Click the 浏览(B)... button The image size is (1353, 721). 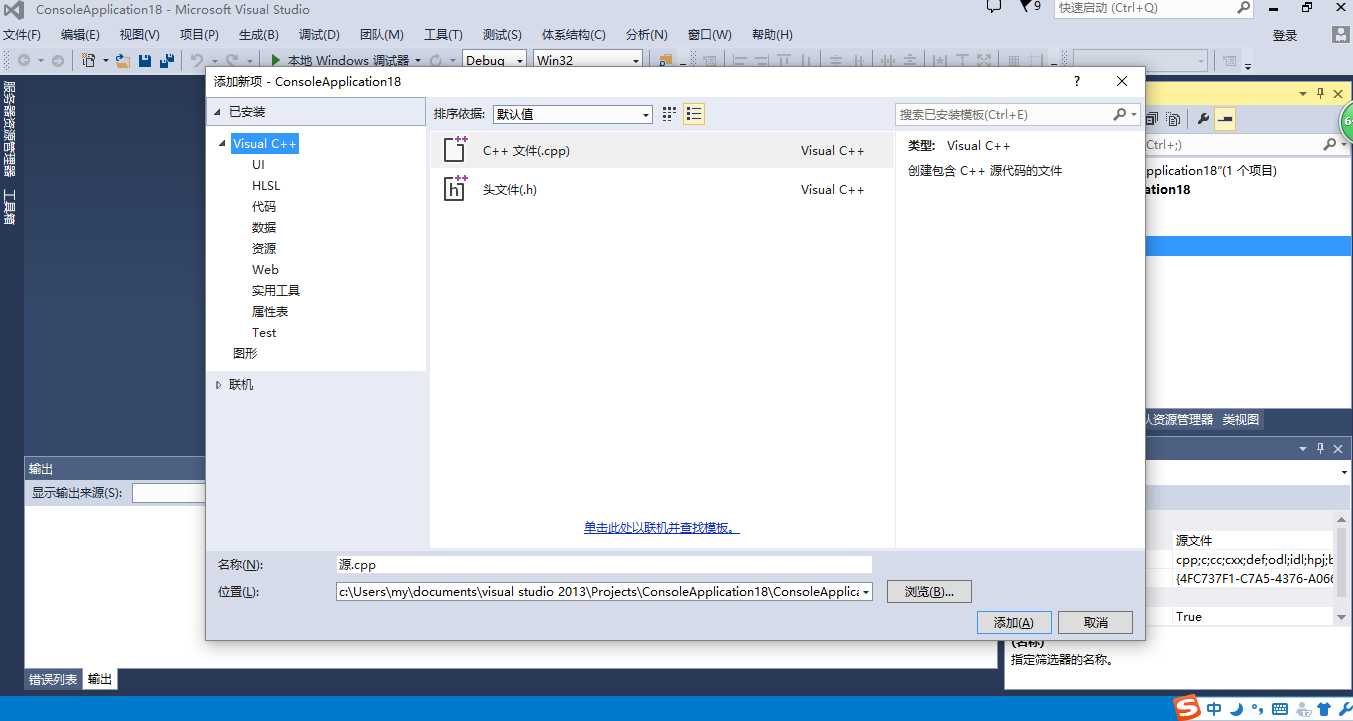[929, 592]
